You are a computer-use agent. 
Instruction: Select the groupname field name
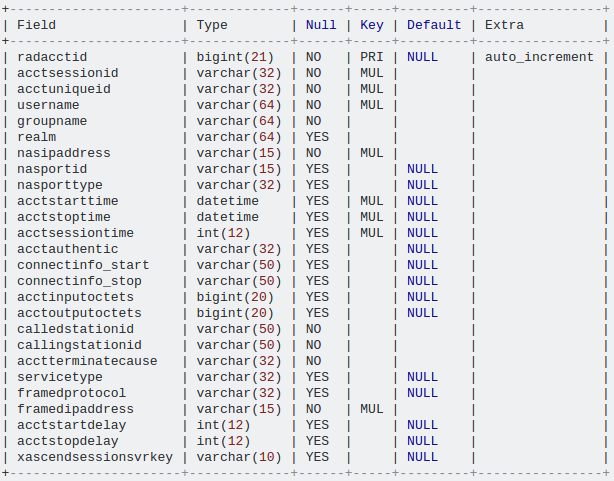point(52,121)
